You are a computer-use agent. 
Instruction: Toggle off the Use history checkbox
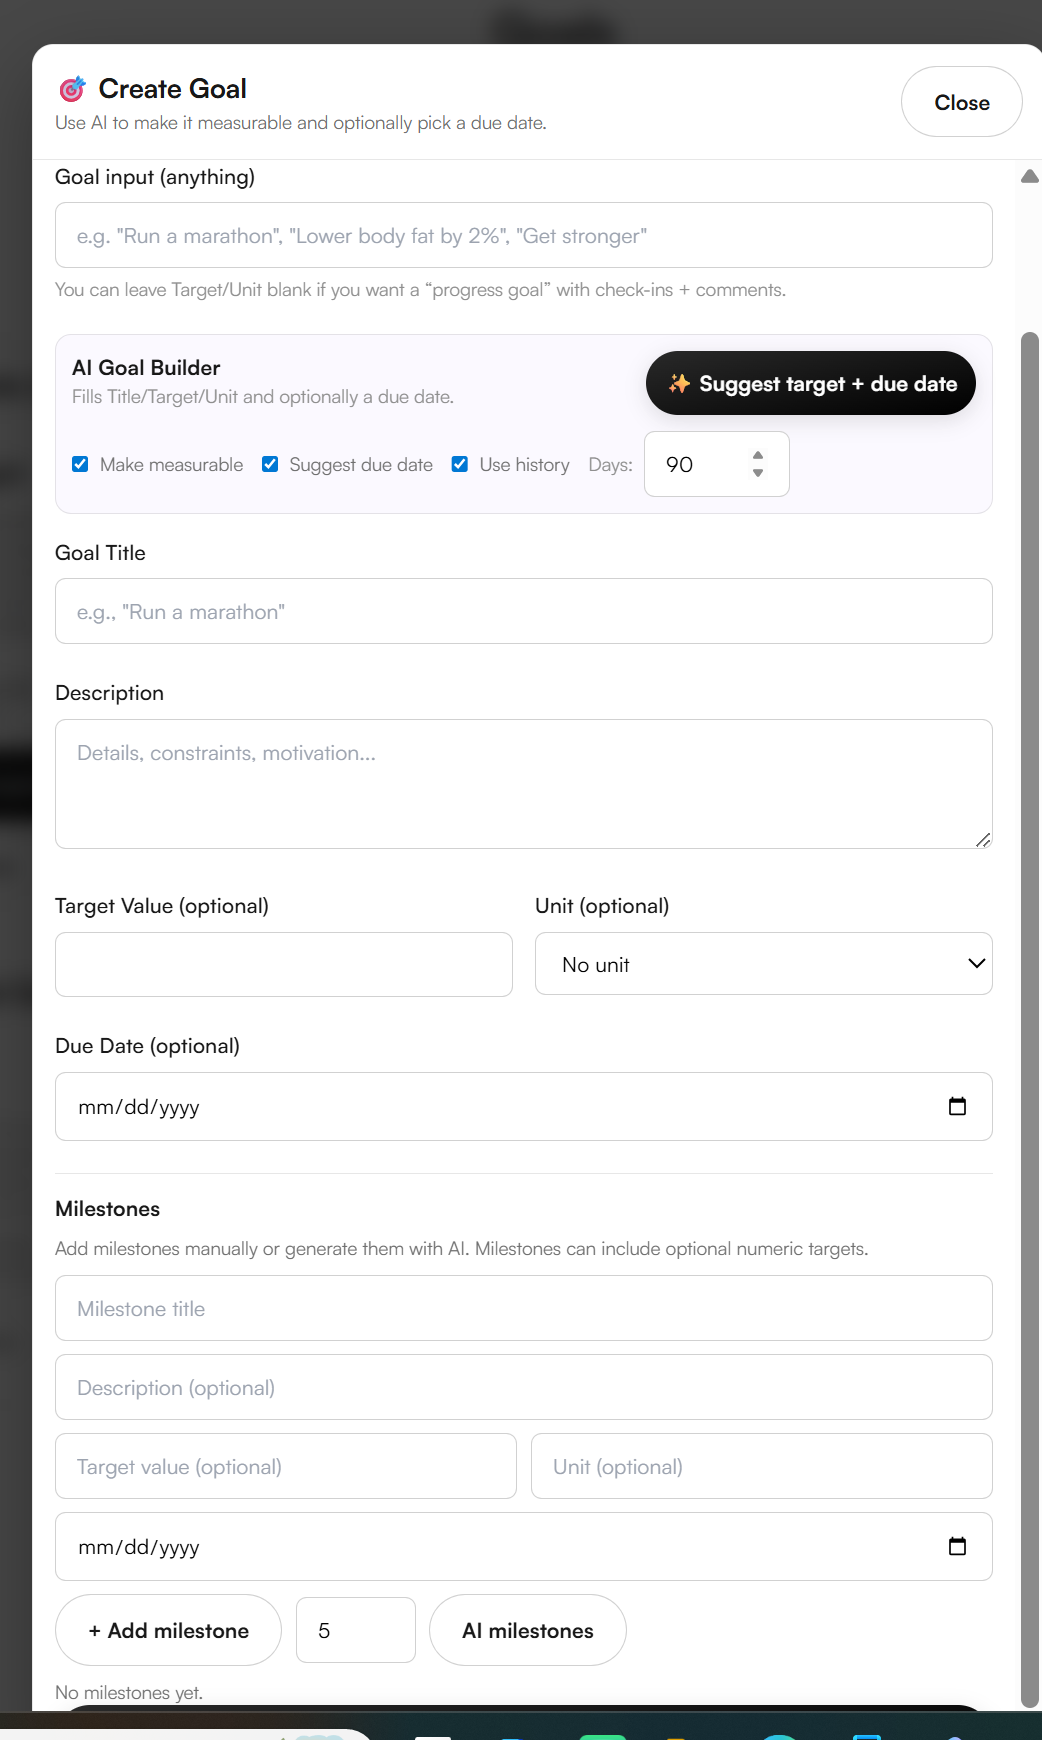pos(460,464)
